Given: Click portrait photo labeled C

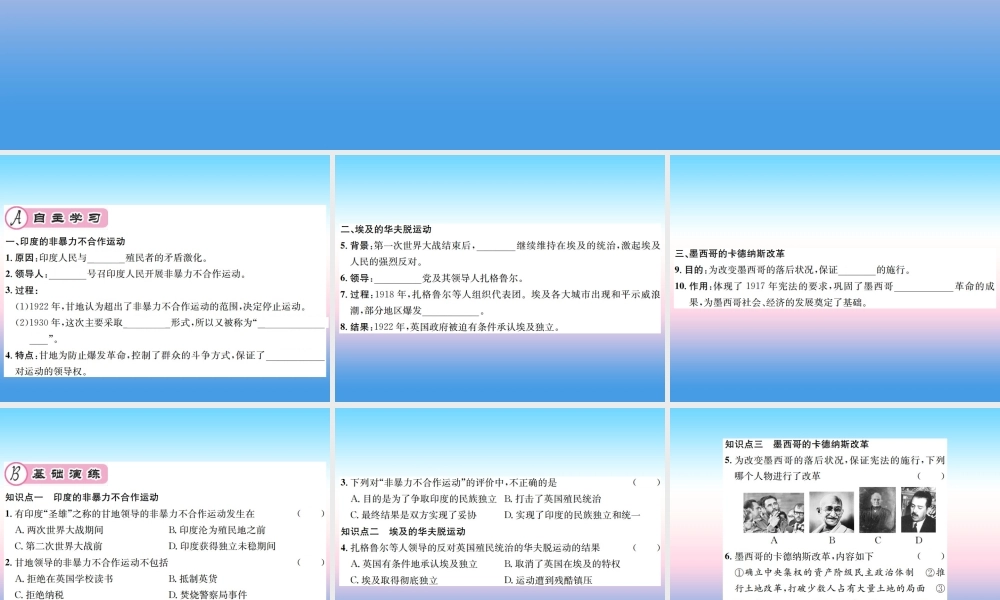Looking at the screenshot, I should tap(878, 510).
